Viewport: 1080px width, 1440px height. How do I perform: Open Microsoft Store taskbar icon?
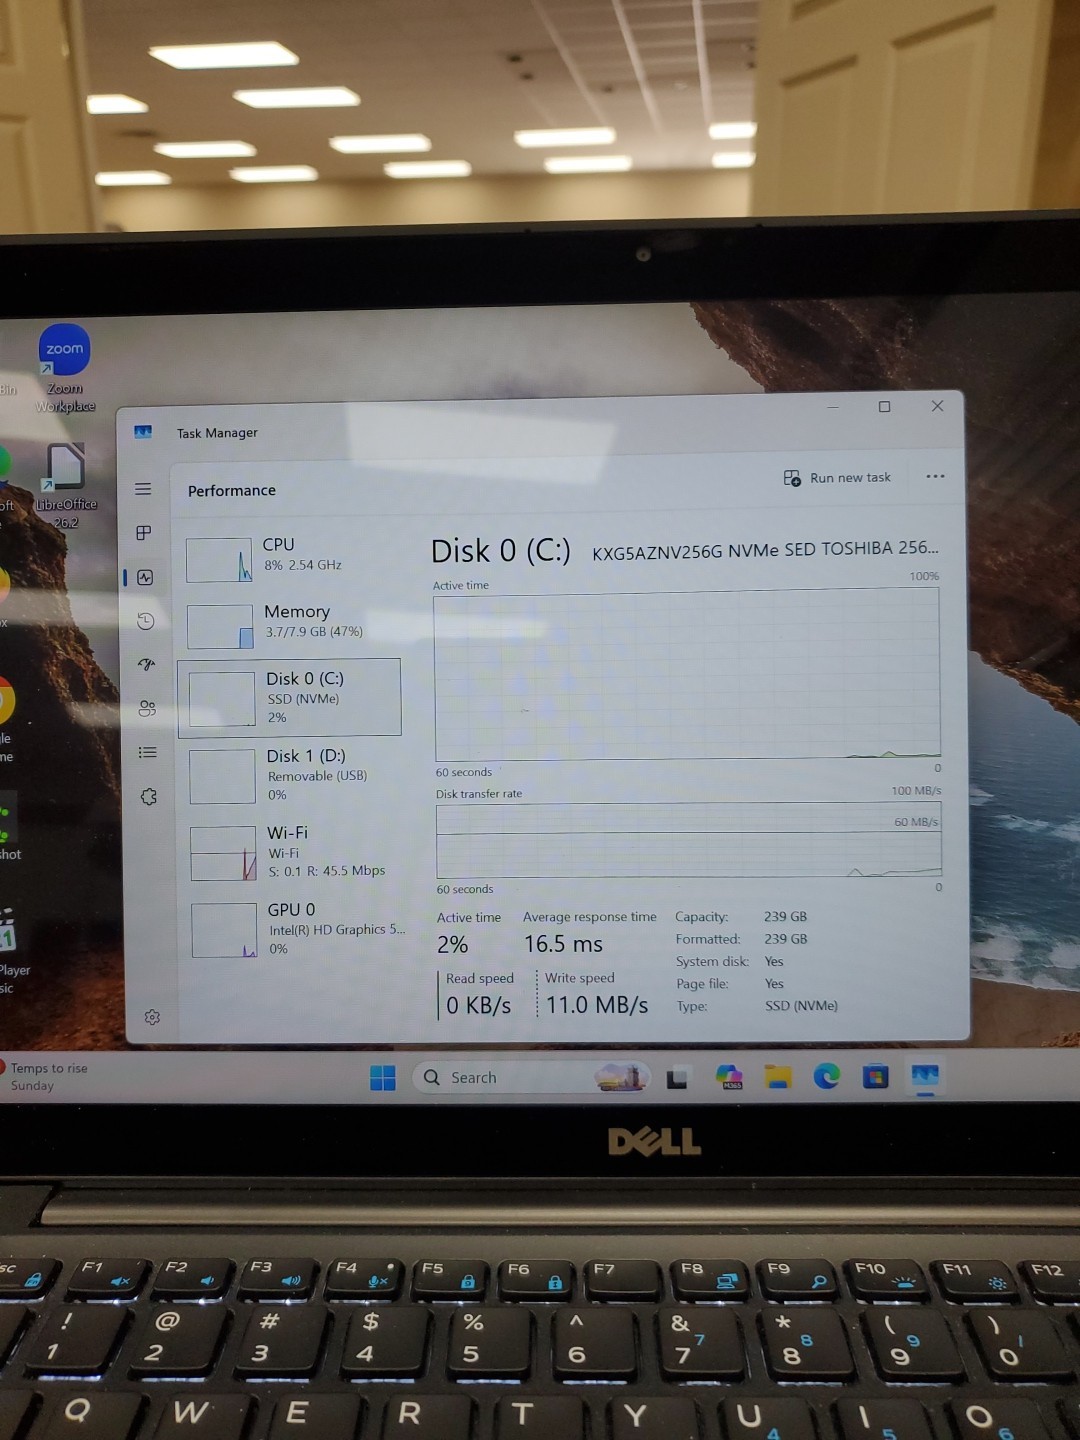[x=876, y=1076]
